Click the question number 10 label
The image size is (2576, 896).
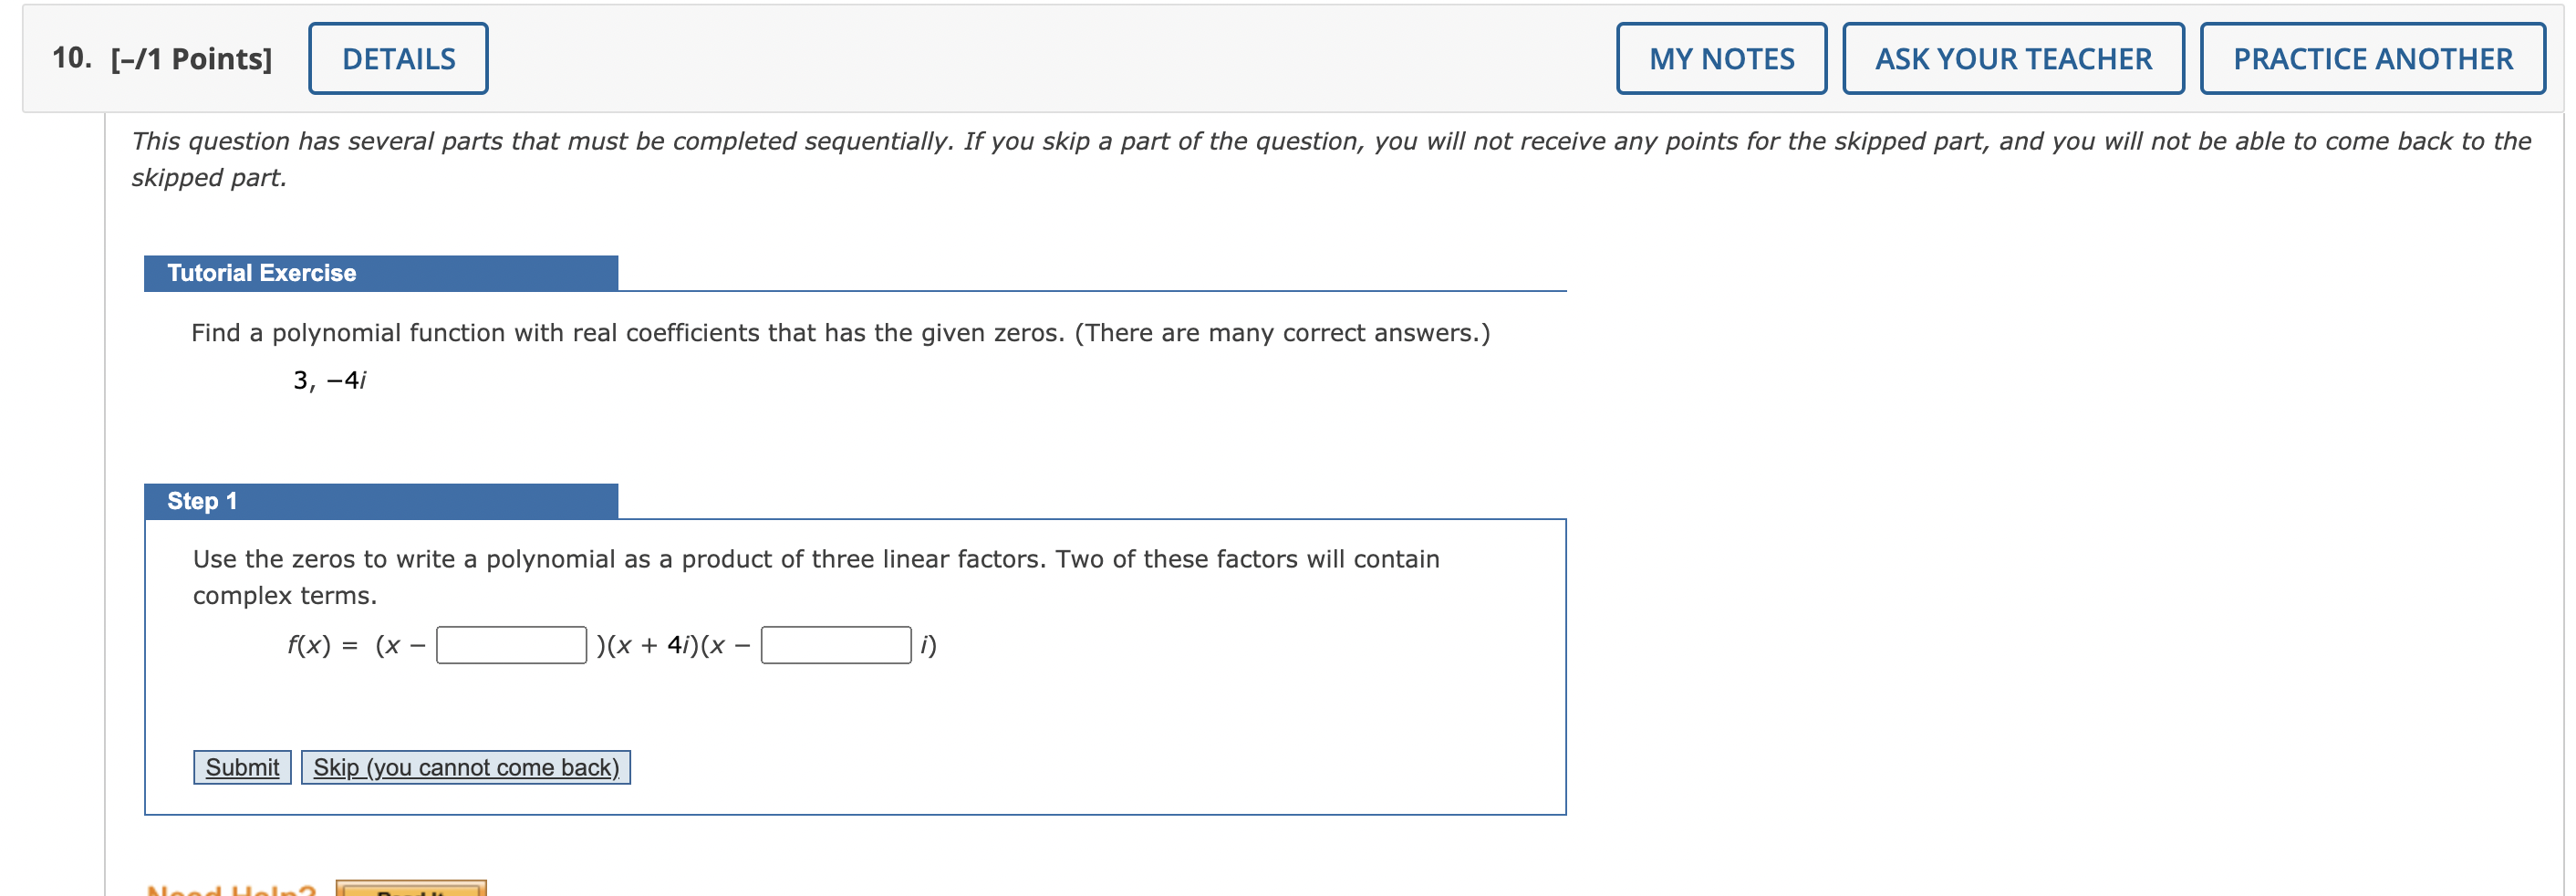tap(70, 57)
